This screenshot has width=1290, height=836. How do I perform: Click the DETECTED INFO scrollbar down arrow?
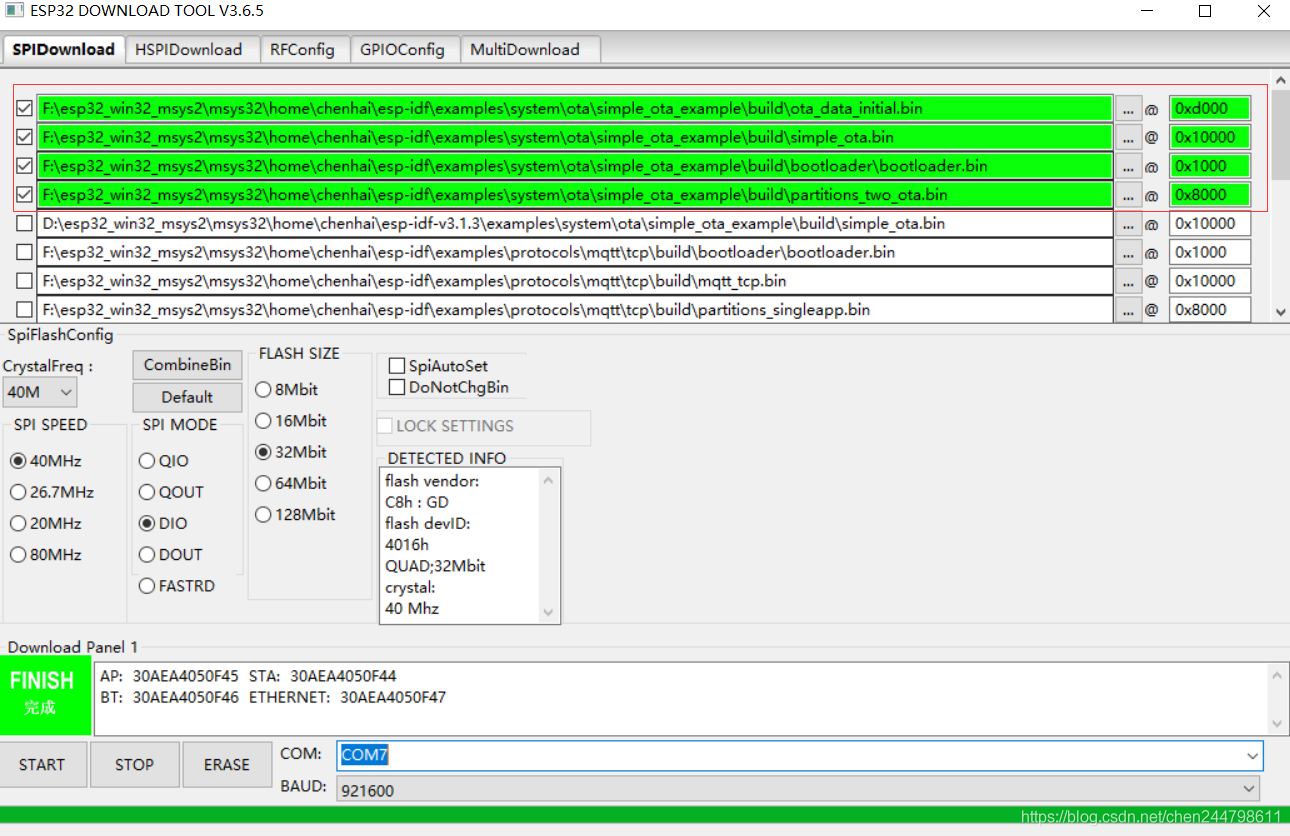[x=548, y=612]
